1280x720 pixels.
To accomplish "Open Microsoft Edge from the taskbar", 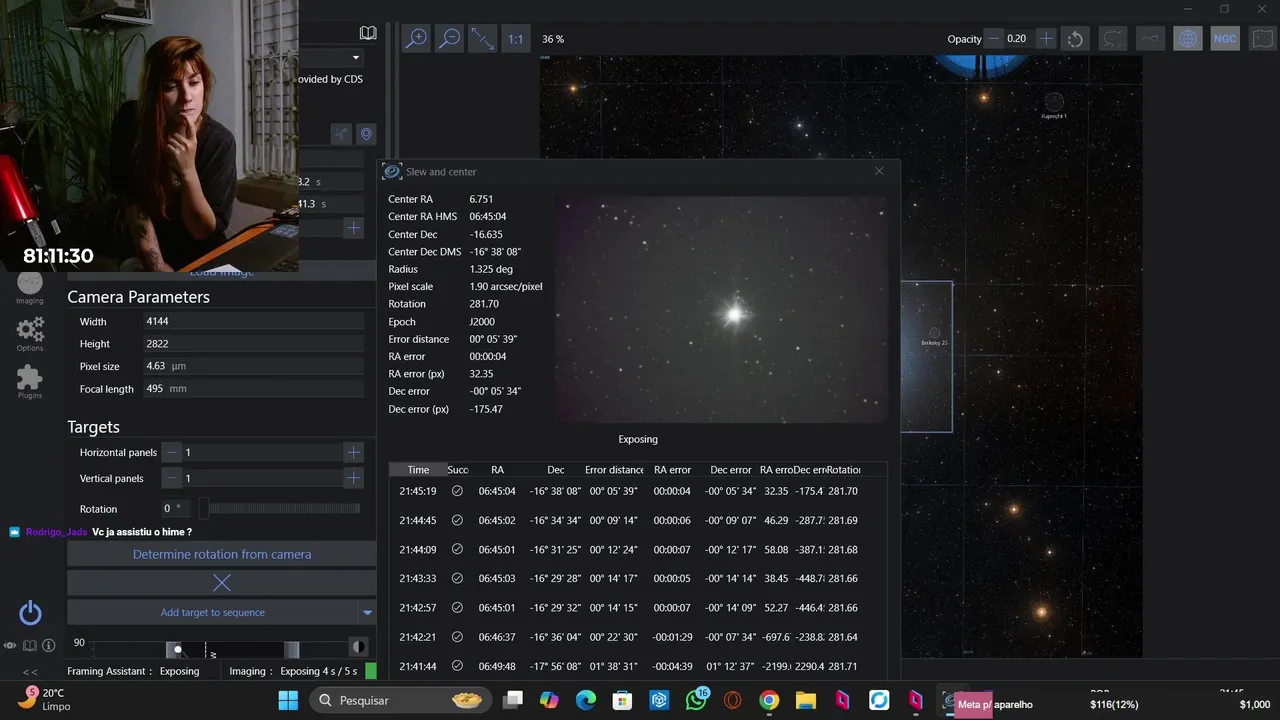I will point(586,700).
